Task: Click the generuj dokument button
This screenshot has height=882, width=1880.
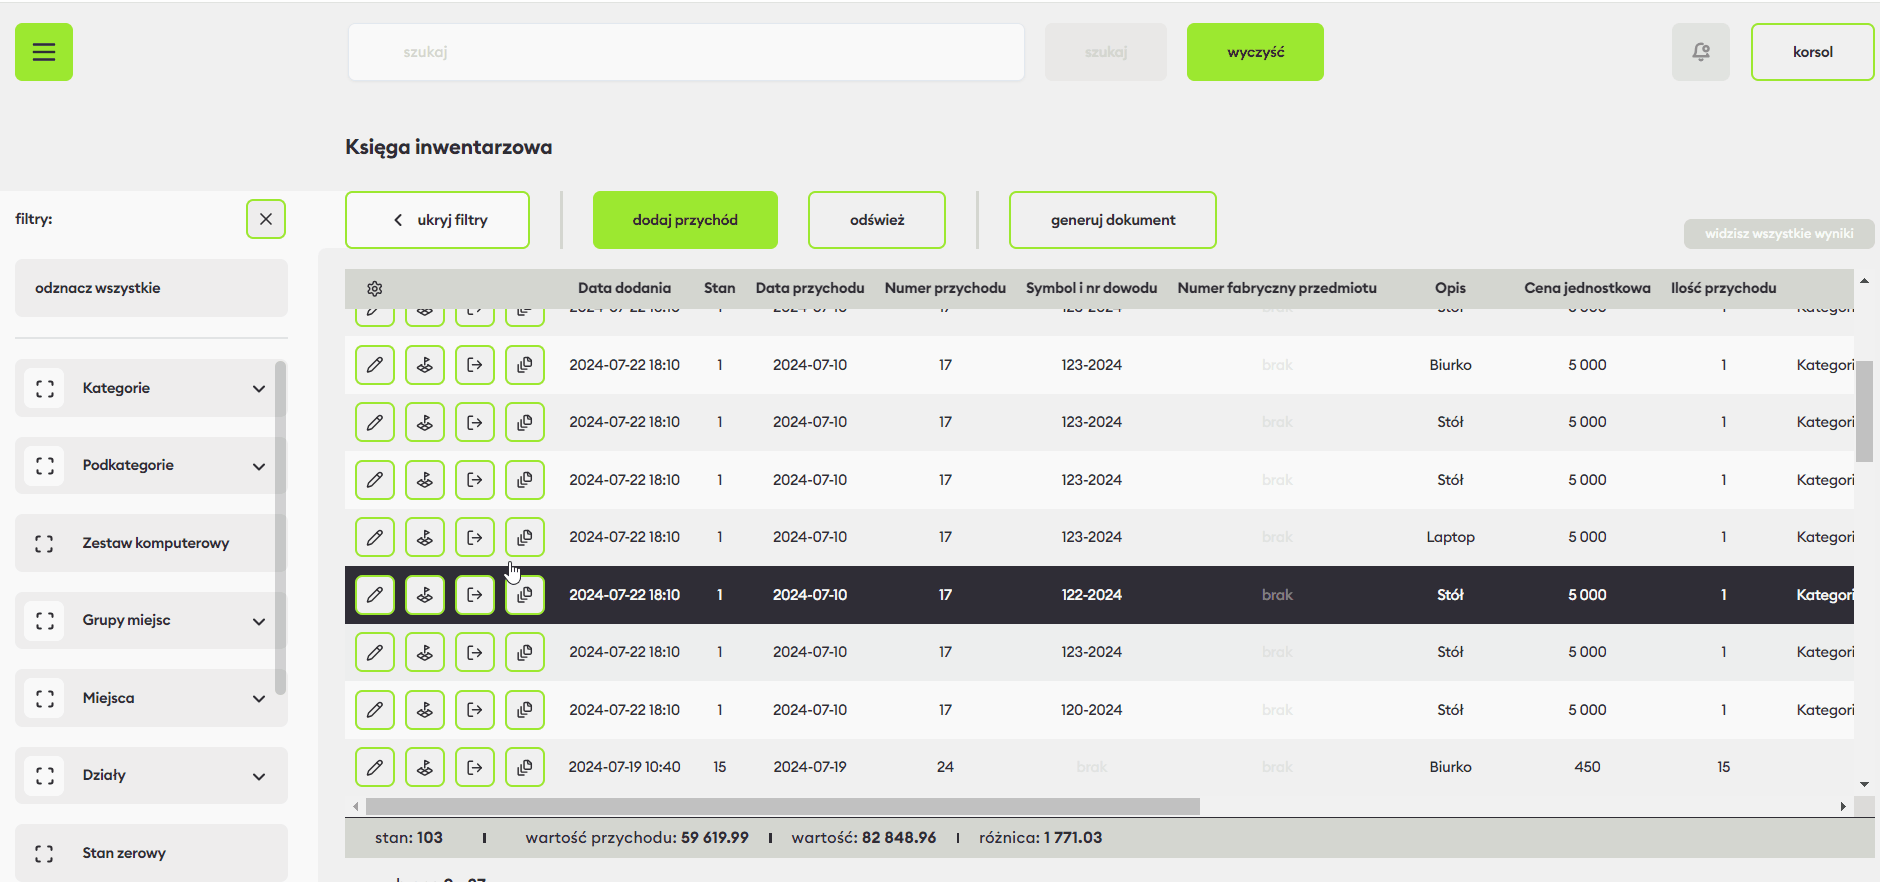Action: pyautogui.click(x=1112, y=220)
